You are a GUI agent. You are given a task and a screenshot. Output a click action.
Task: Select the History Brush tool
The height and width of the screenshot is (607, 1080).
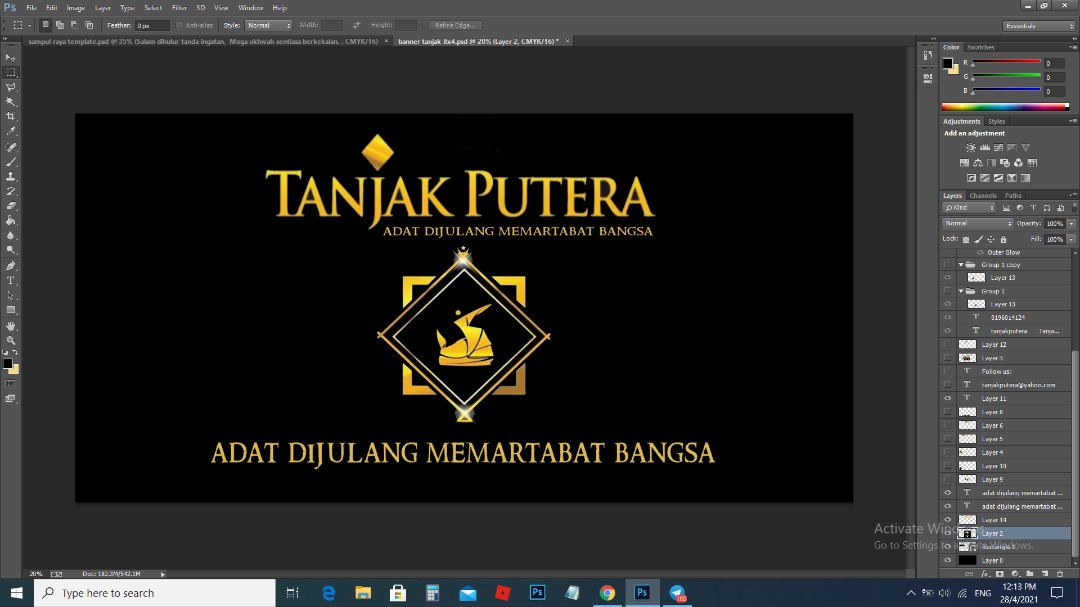[10, 192]
